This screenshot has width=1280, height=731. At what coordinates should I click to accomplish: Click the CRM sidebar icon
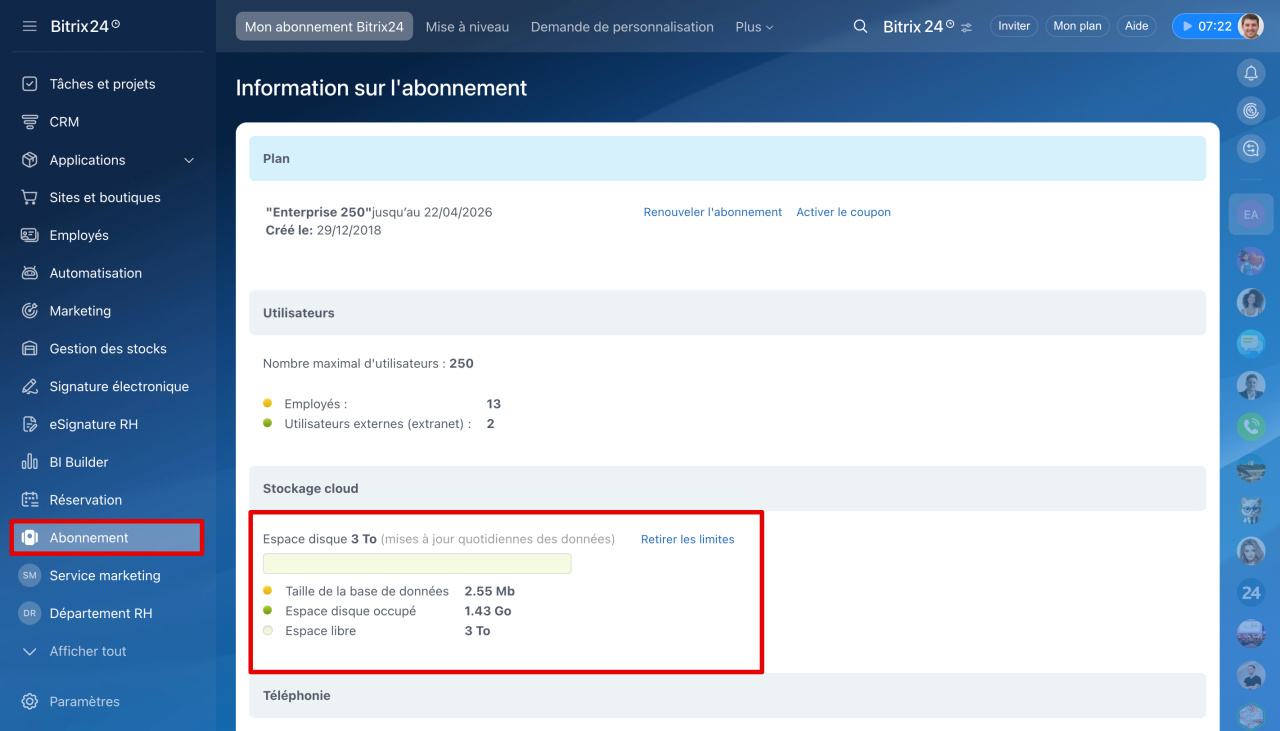tap(30, 122)
